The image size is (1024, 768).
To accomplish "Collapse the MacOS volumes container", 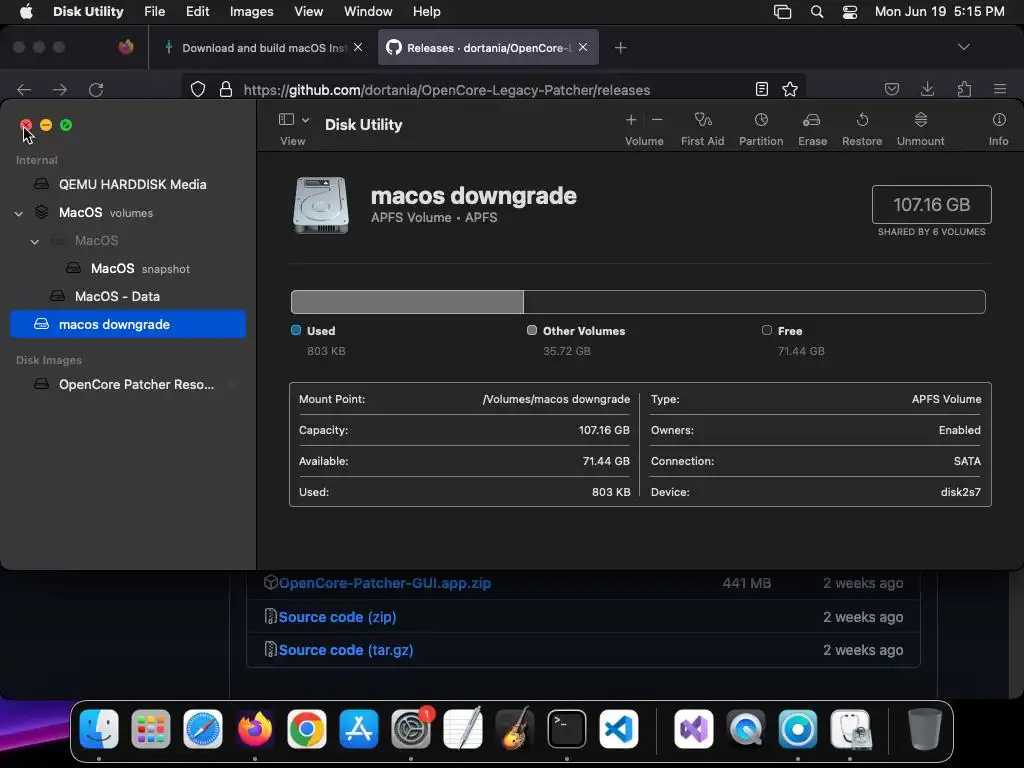I will (19, 214).
